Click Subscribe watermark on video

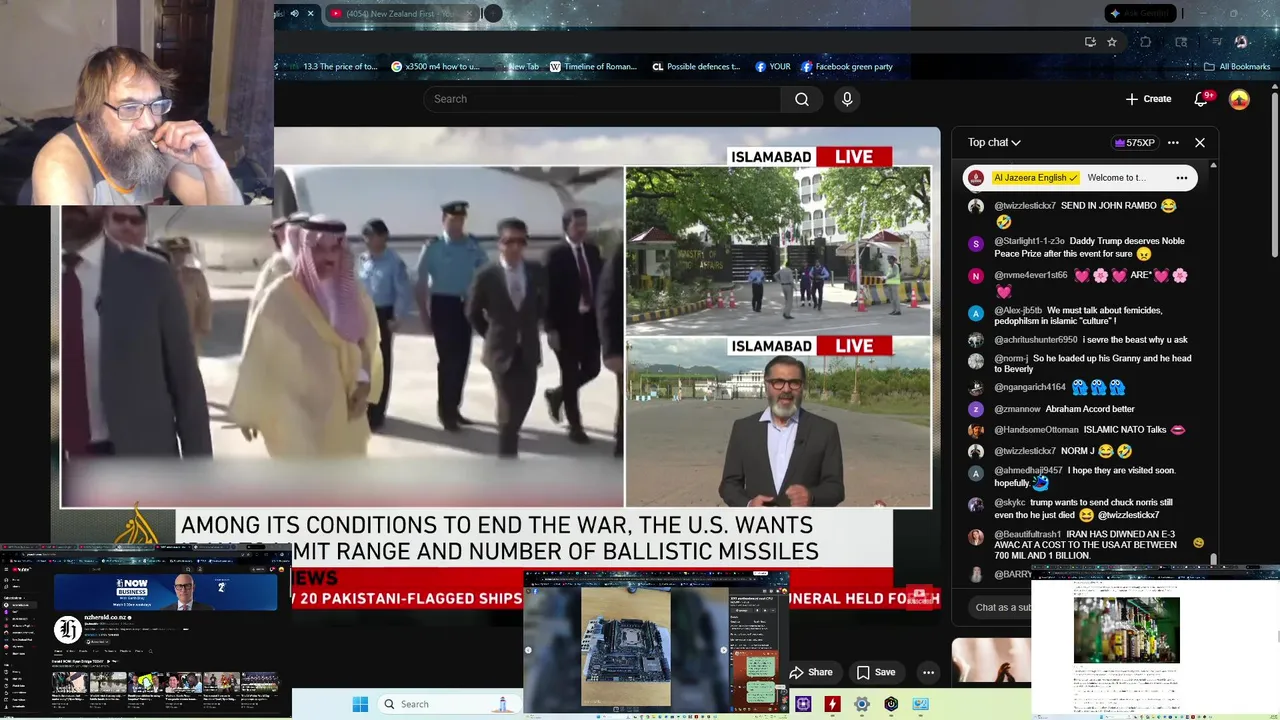pos(920,597)
